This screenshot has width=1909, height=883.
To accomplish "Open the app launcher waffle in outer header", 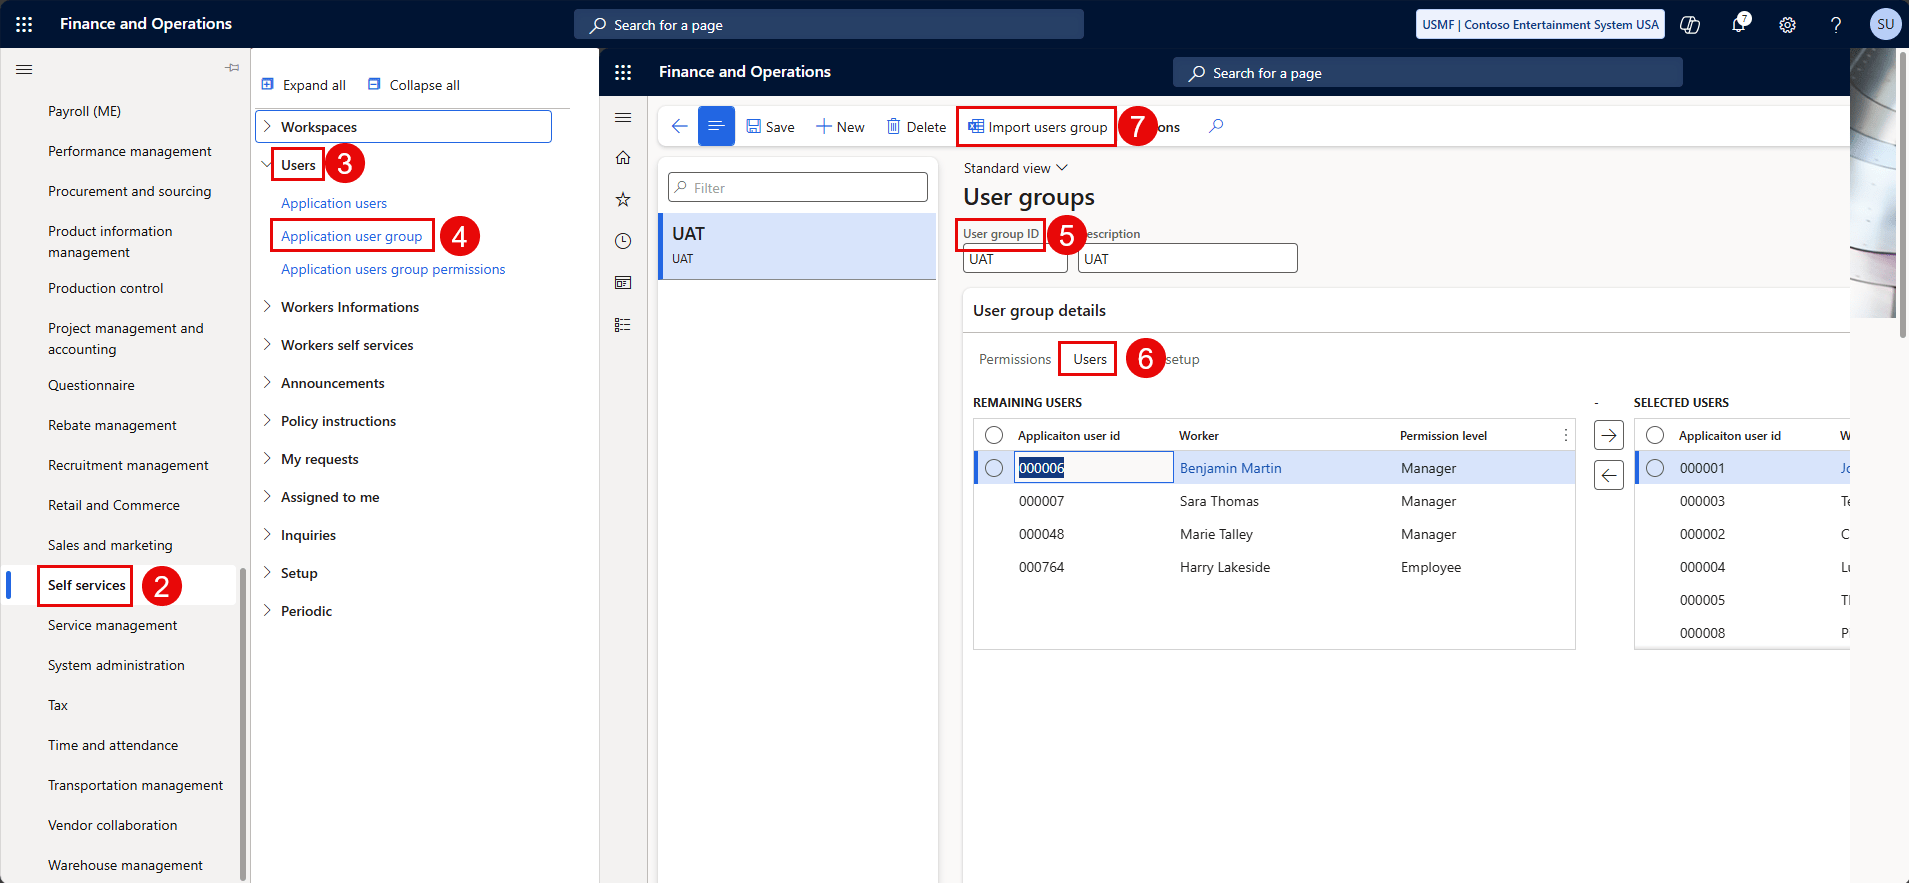I will click(x=24, y=24).
